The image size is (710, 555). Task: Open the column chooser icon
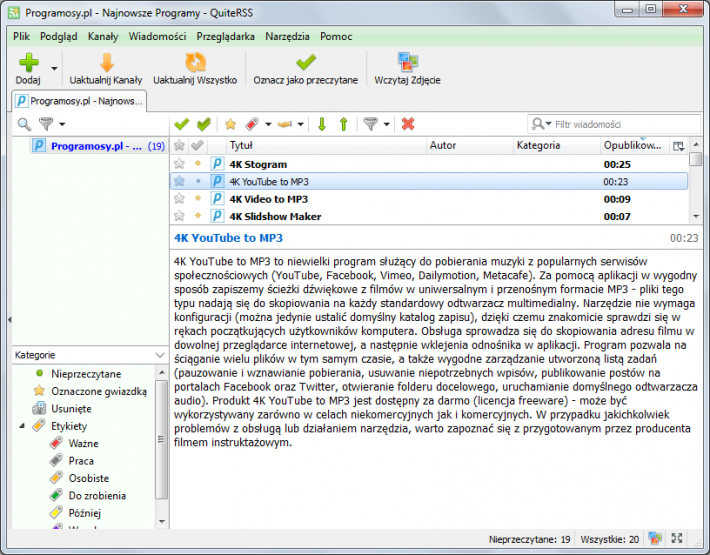[678, 146]
